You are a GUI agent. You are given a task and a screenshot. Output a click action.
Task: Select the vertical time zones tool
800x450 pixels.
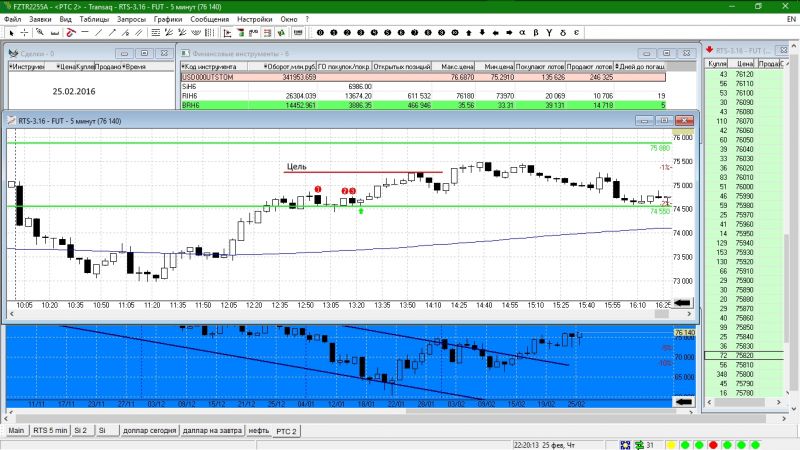209,33
